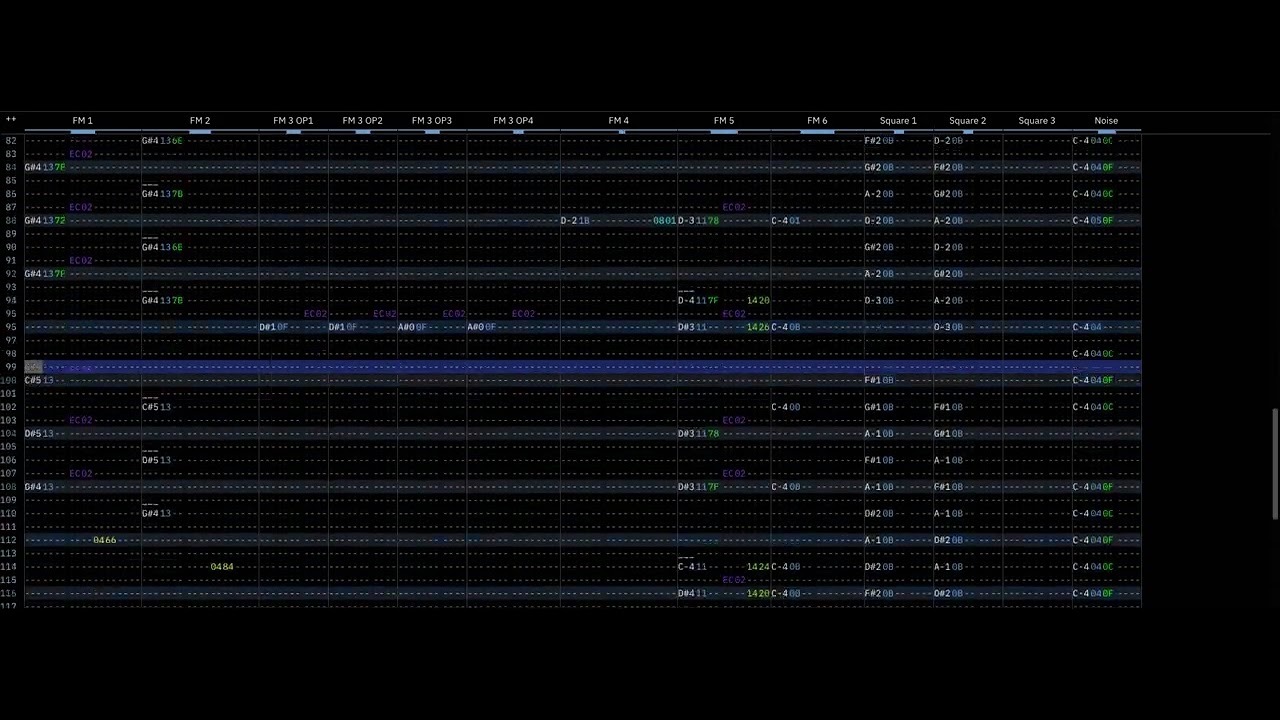This screenshot has height=720, width=1280.
Task: Click the FM 3 OP4 channel label
Action: (512, 121)
